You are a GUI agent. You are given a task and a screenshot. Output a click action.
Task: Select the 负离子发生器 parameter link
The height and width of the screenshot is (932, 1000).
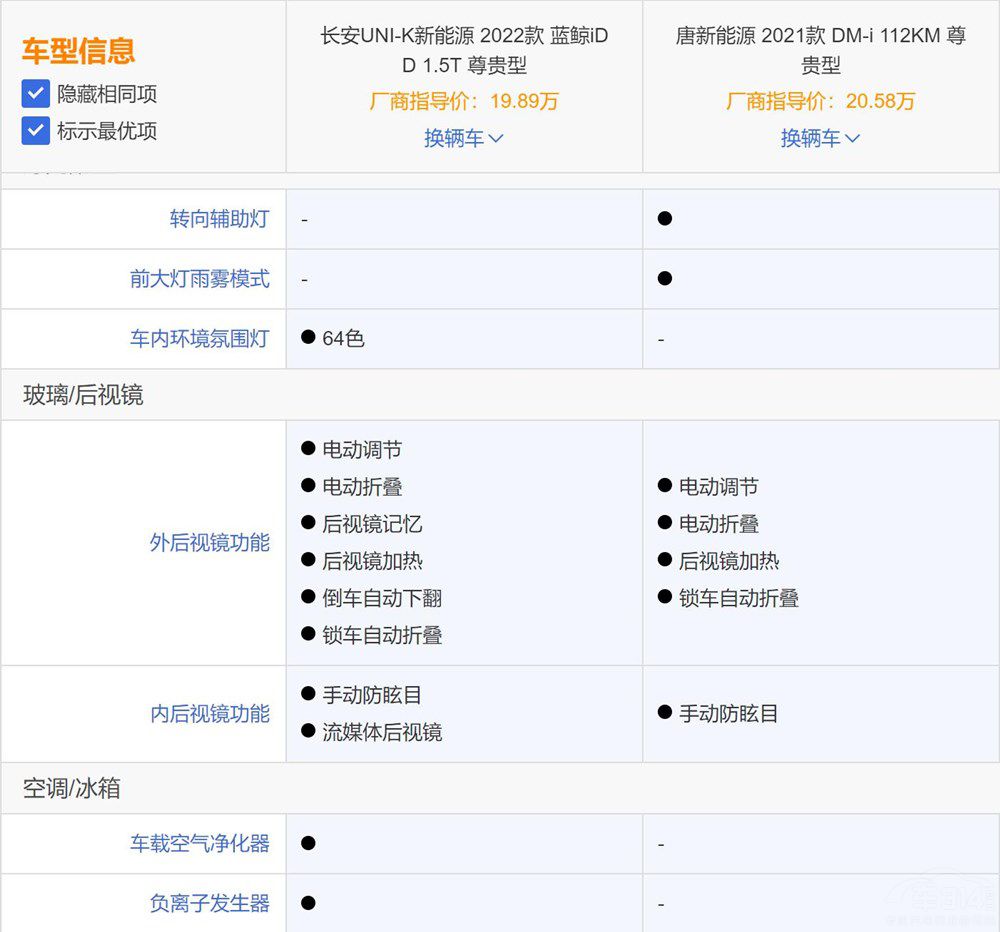tap(209, 904)
